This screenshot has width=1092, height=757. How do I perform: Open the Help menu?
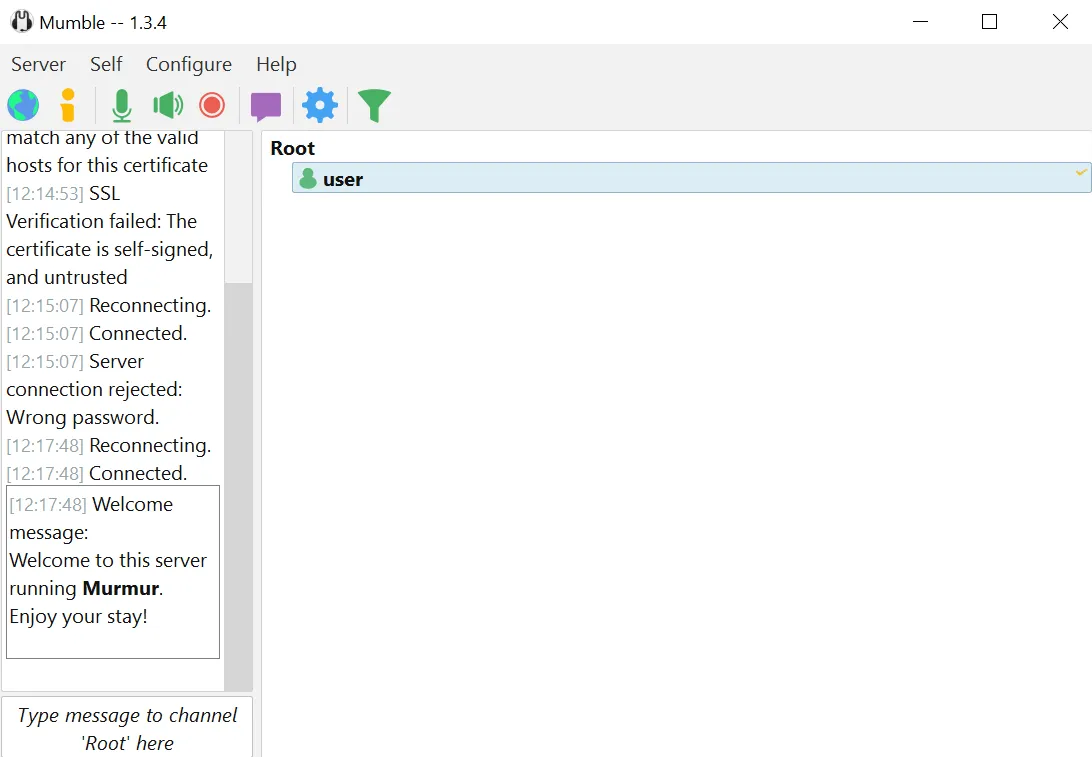click(276, 64)
